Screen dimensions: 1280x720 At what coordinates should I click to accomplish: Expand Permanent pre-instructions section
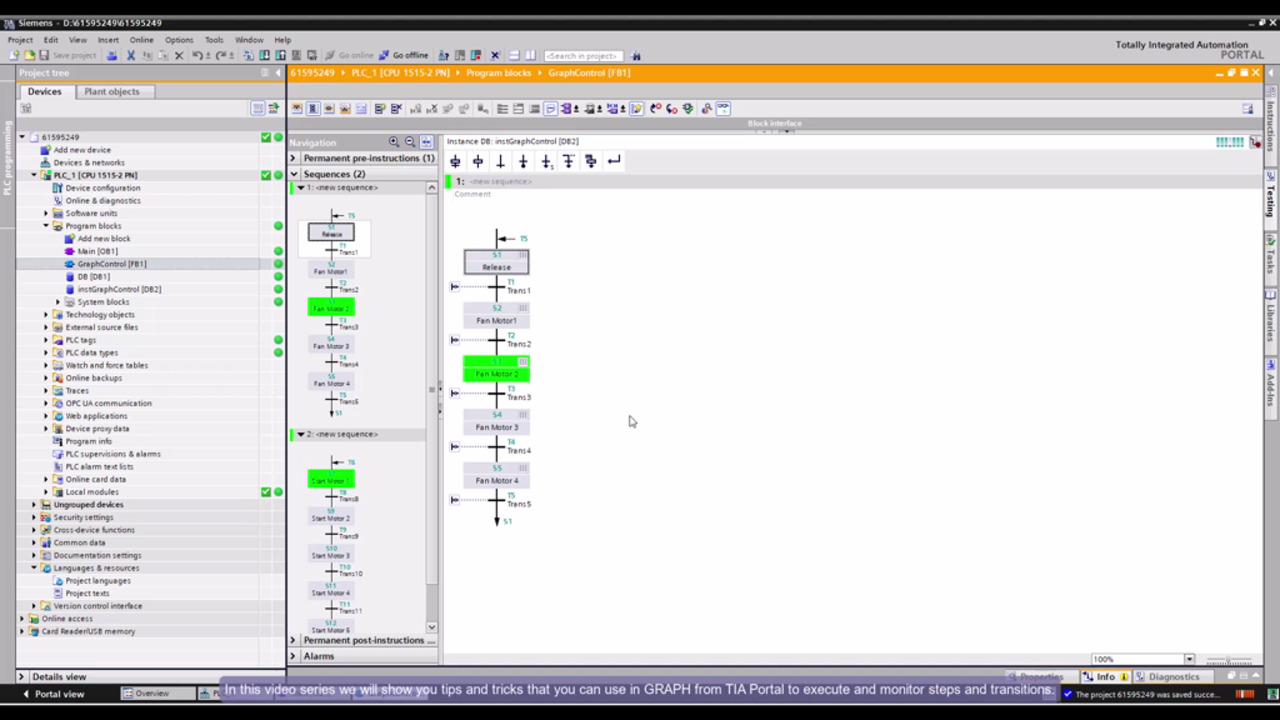293,158
